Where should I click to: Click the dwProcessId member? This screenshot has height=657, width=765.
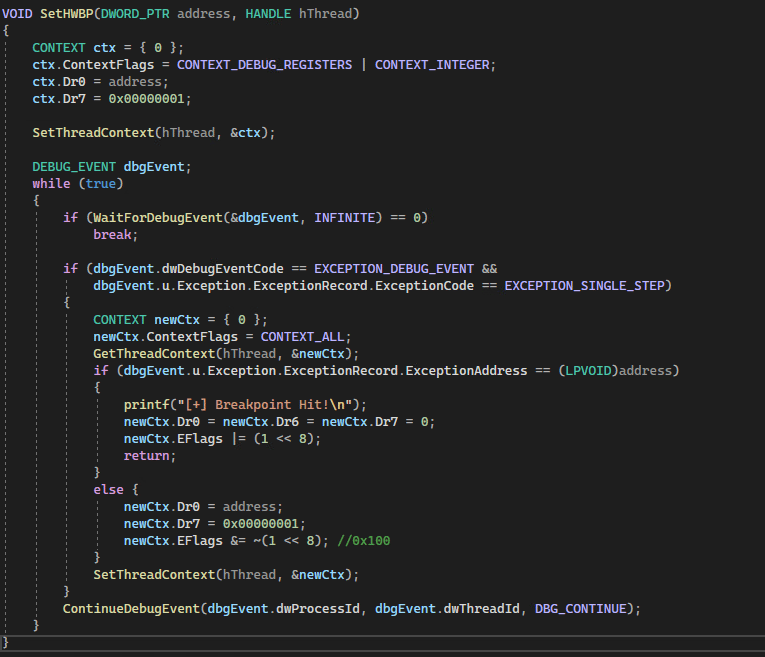[x=318, y=609]
